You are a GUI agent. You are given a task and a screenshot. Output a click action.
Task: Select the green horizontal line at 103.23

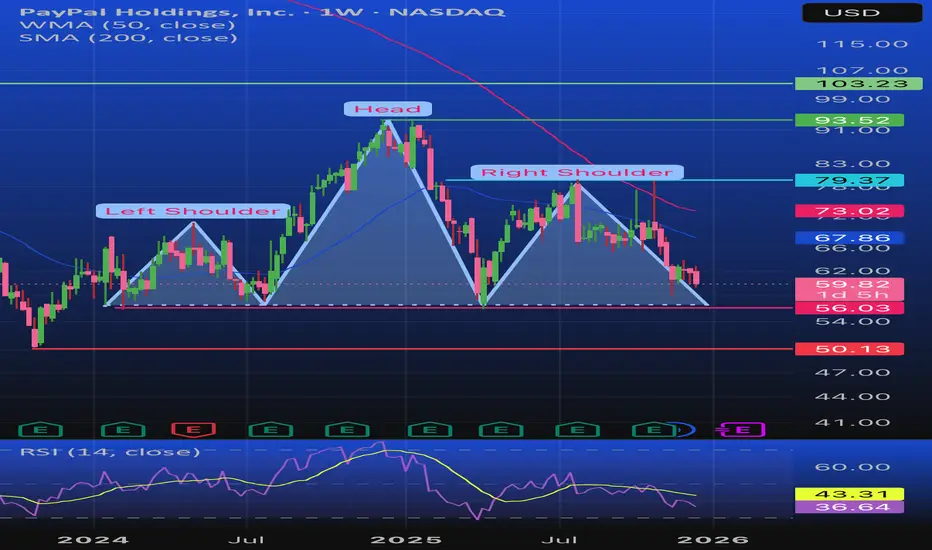click(397, 84)
